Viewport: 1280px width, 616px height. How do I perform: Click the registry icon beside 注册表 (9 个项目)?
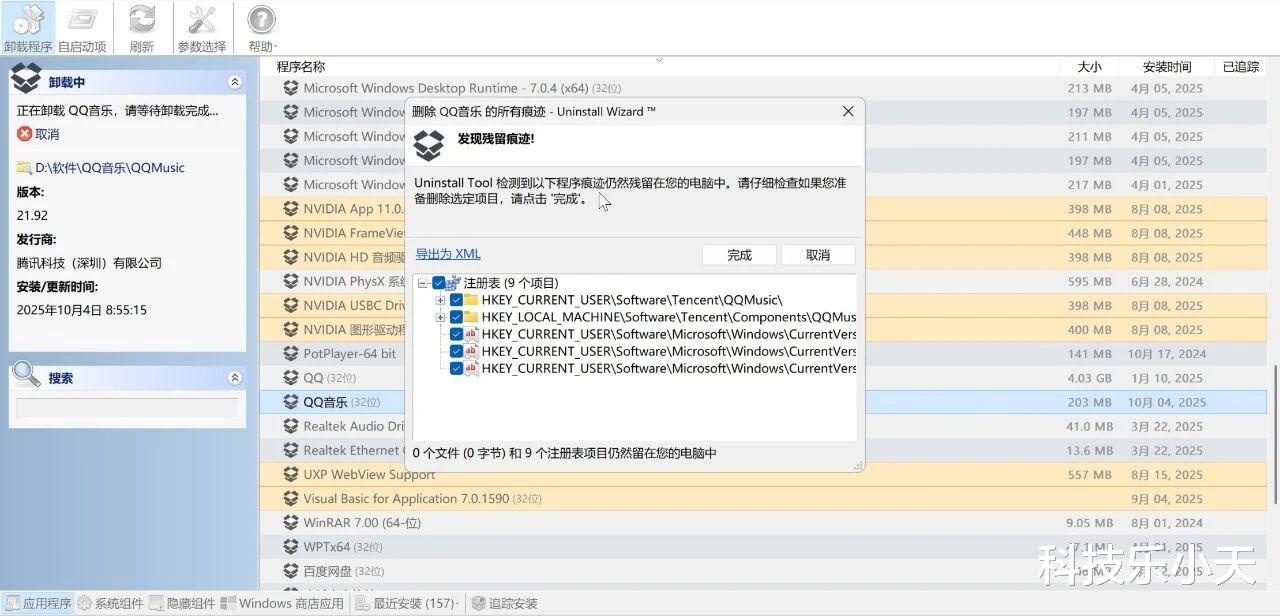pos(453,283)
